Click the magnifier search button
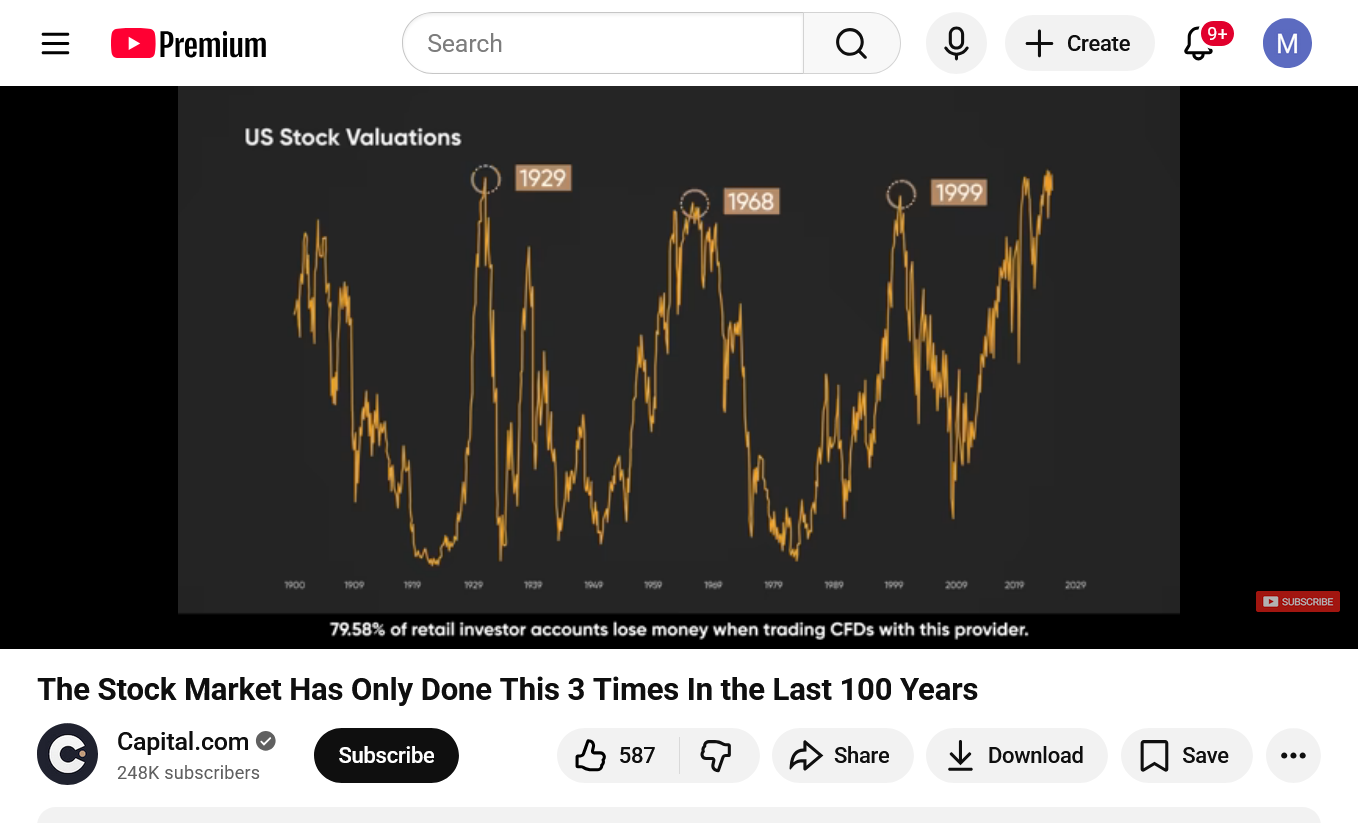 [851, 44]
